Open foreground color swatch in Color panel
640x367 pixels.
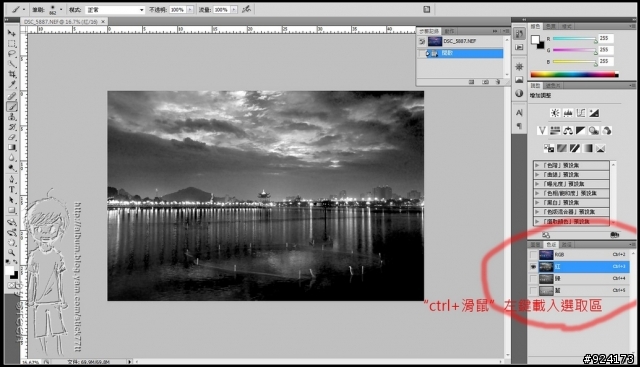click(535, 39)
